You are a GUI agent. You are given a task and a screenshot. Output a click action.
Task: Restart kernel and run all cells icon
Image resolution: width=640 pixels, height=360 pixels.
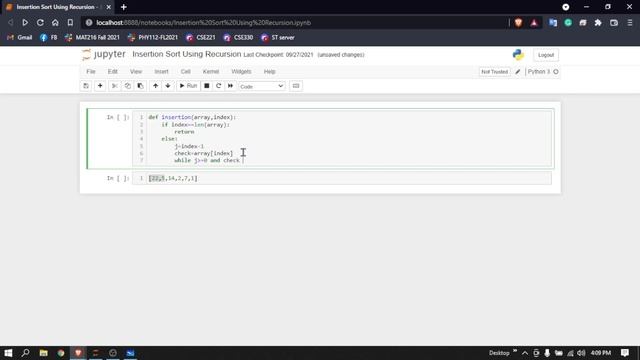230,86
